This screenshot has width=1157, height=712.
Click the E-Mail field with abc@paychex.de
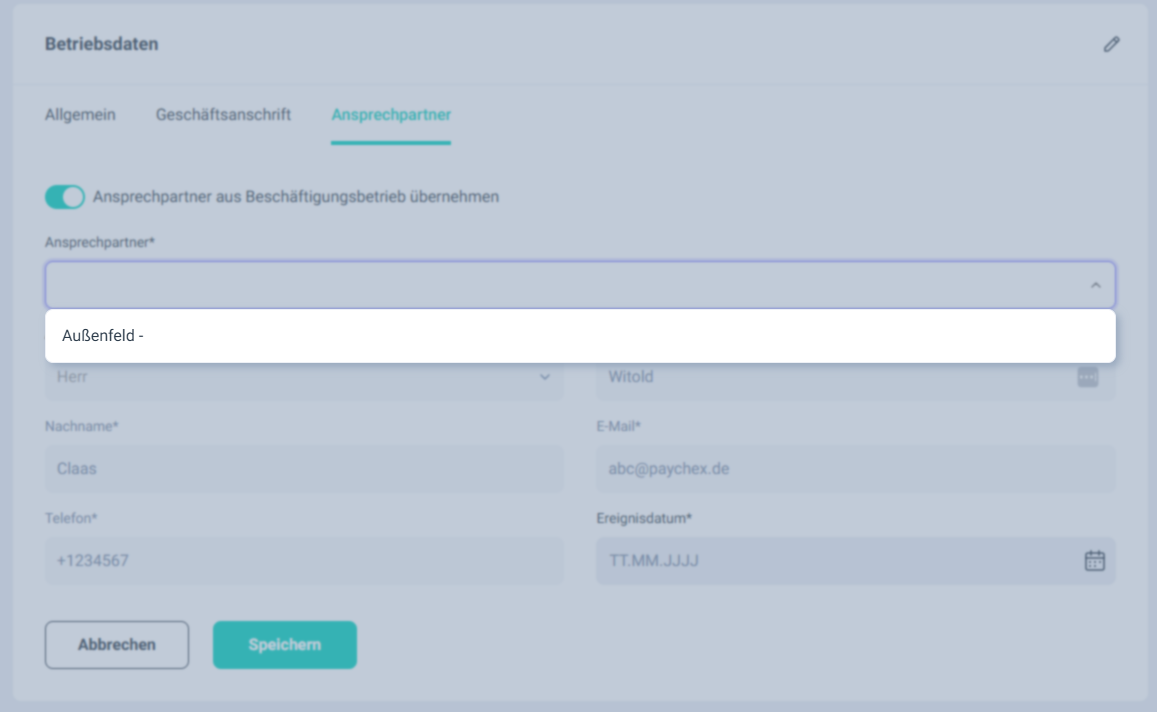pyautogui.click(x=855, y=469)
